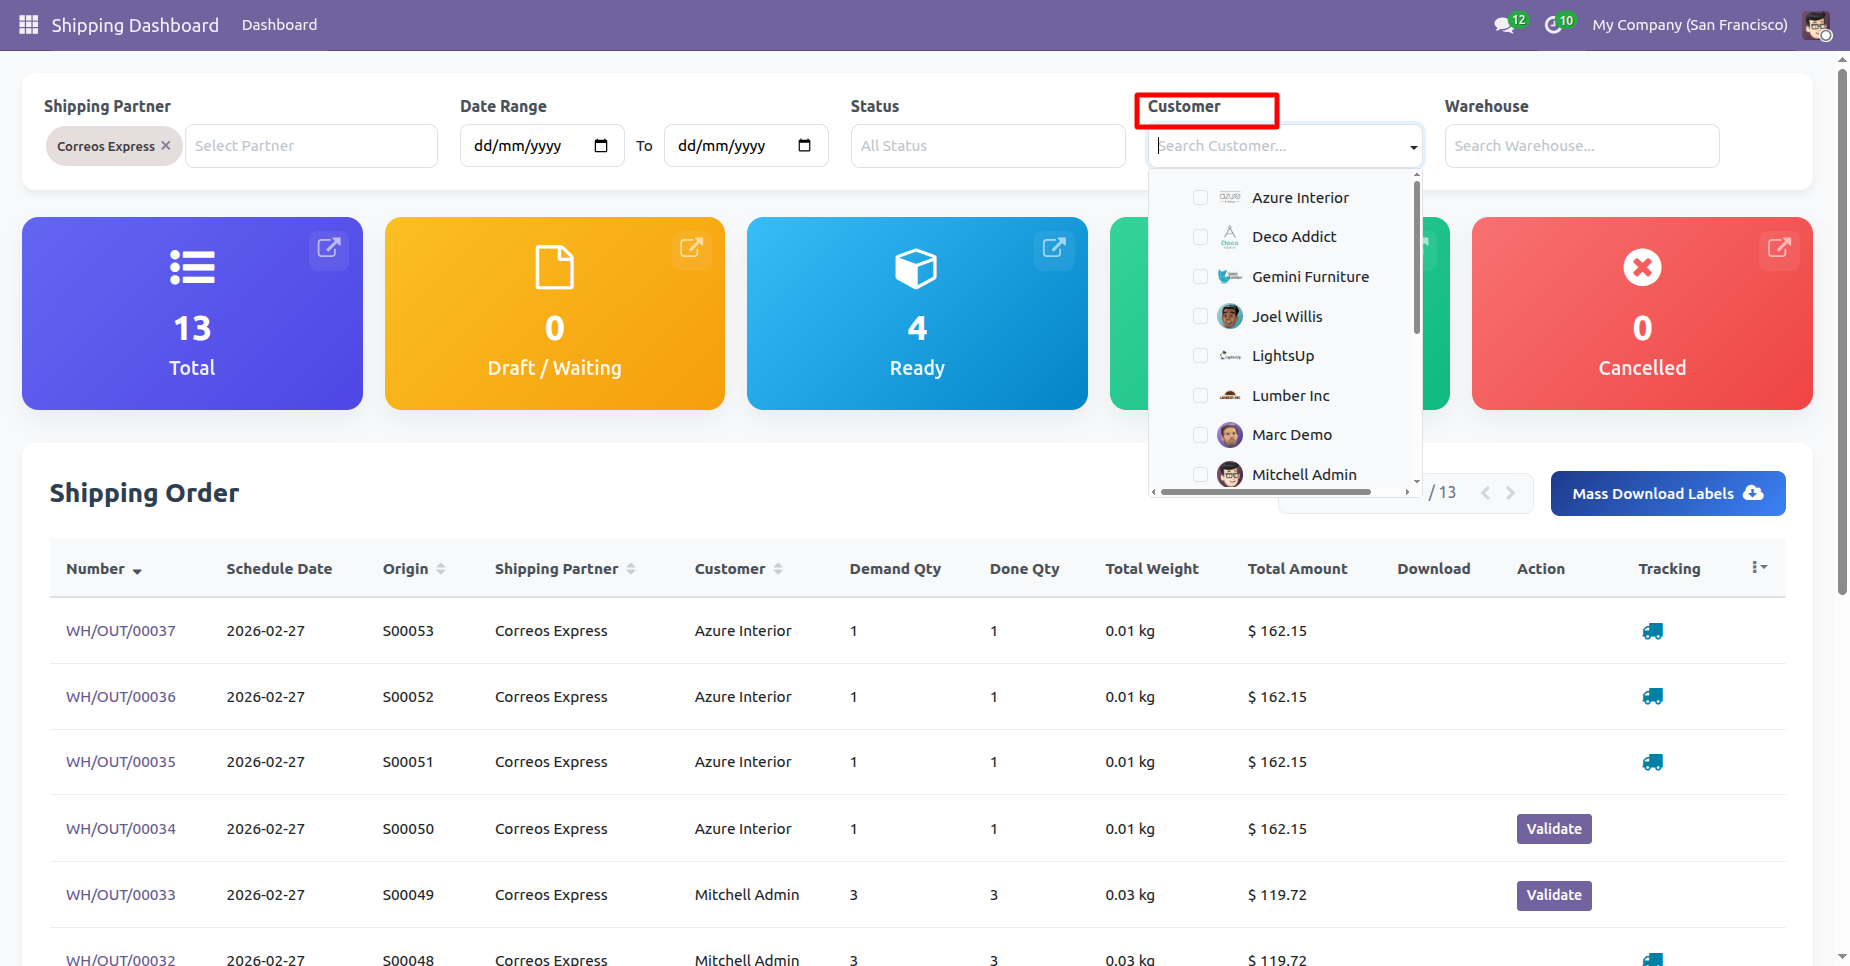The image size is (1850, 966).
Task: Collapse the Customer dropdown arrow
Action: point(1413,147)
